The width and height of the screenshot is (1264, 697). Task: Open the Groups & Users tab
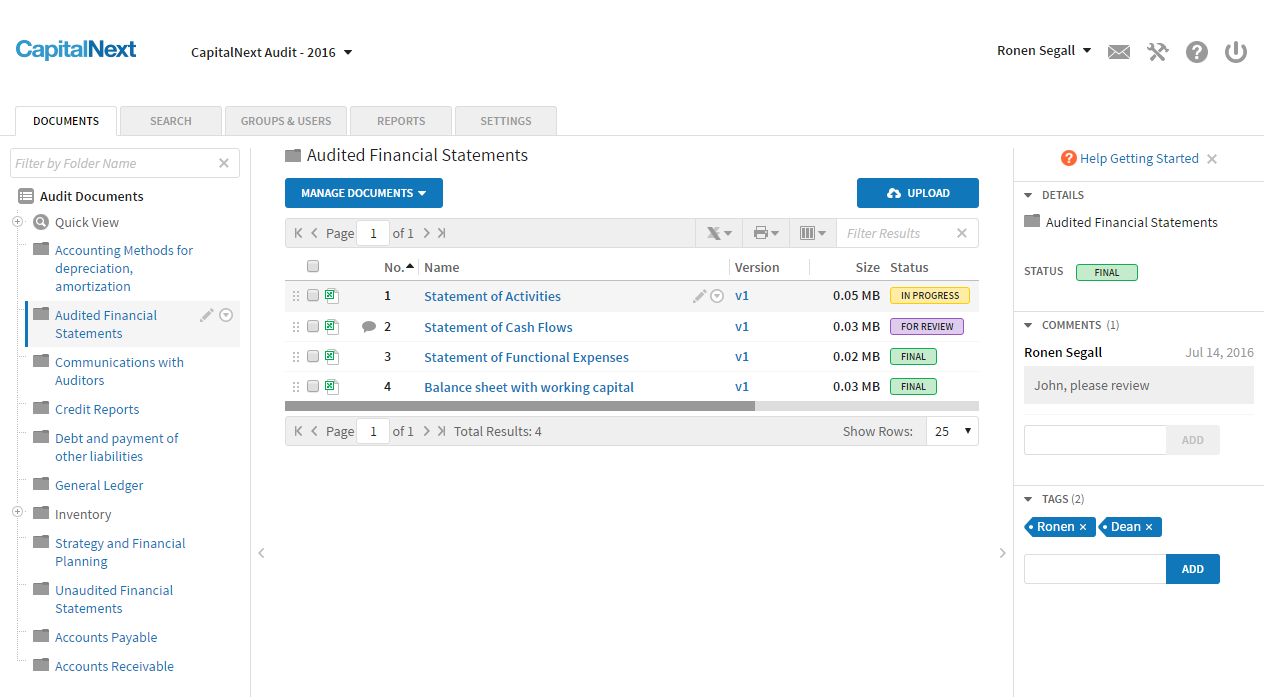(285, 120)
